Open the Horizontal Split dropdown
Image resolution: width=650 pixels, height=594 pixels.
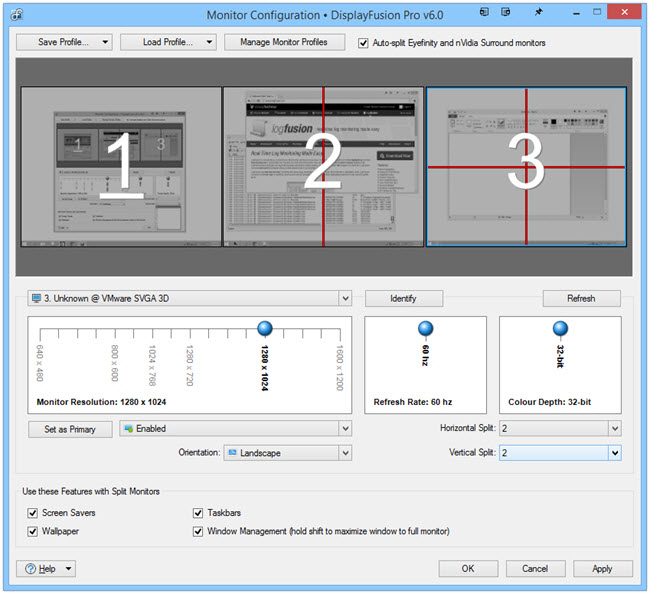(x=615, y=428)
